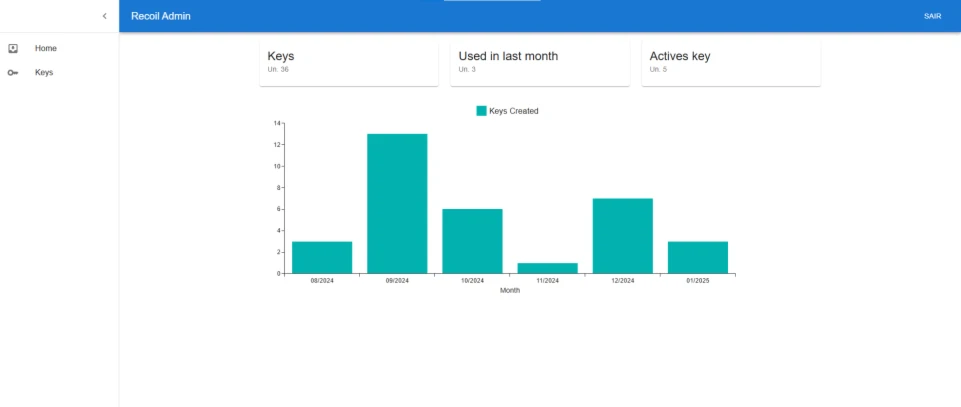Click the 09/2024 tallest bar
The image size is (961, 407).
[x=397, y=203]
